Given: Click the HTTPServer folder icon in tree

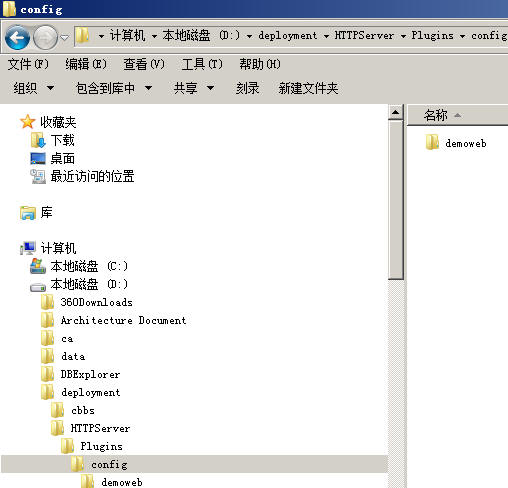Looking at the screenshot, I should pos(58,428).
